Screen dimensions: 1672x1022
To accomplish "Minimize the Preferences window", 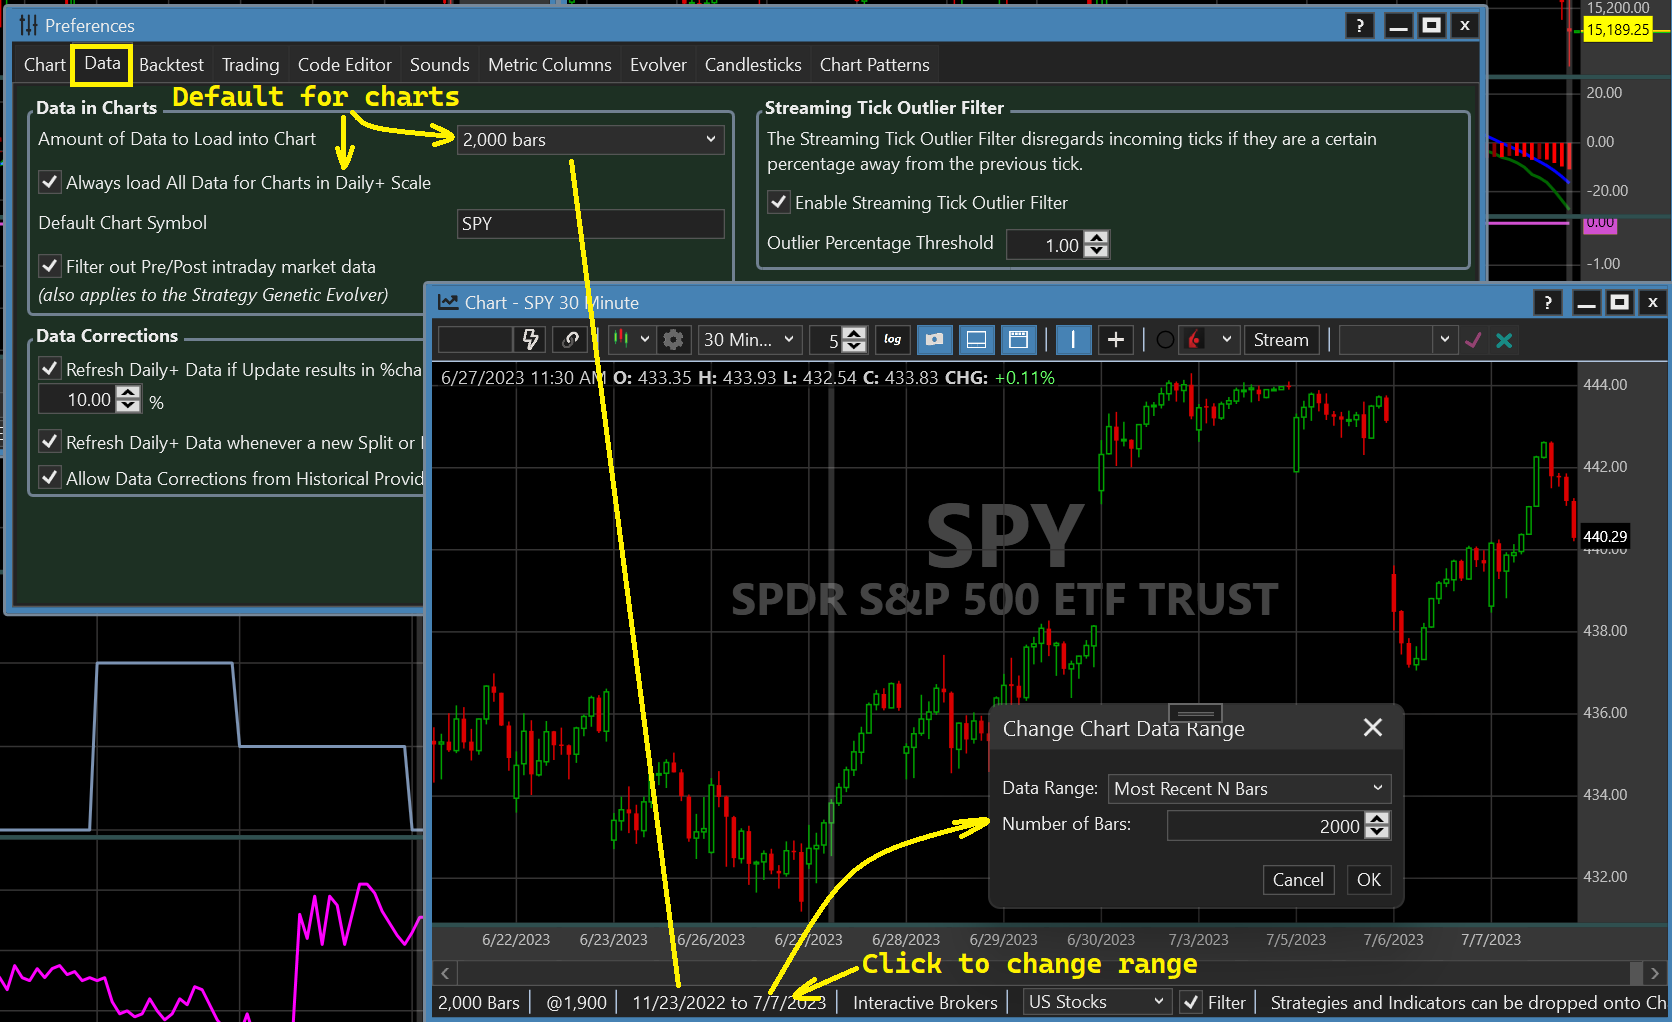I will (1399, 25).
